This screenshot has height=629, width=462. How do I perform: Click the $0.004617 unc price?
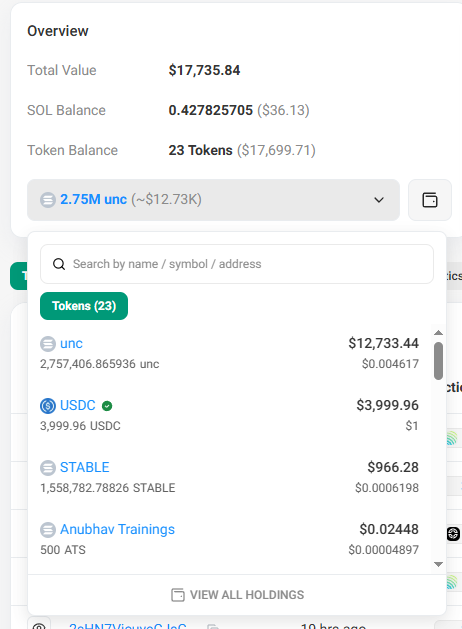[390, 364]
